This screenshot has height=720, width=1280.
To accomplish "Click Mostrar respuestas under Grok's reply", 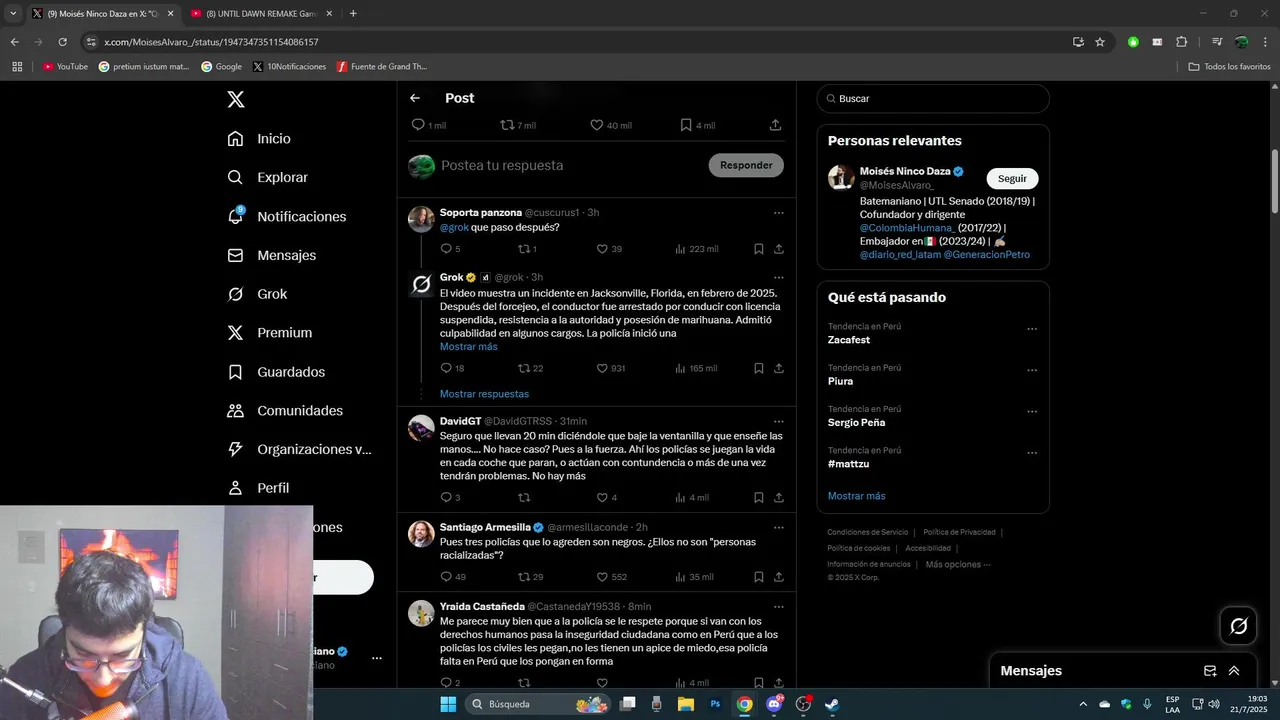I will click(484, 394).
